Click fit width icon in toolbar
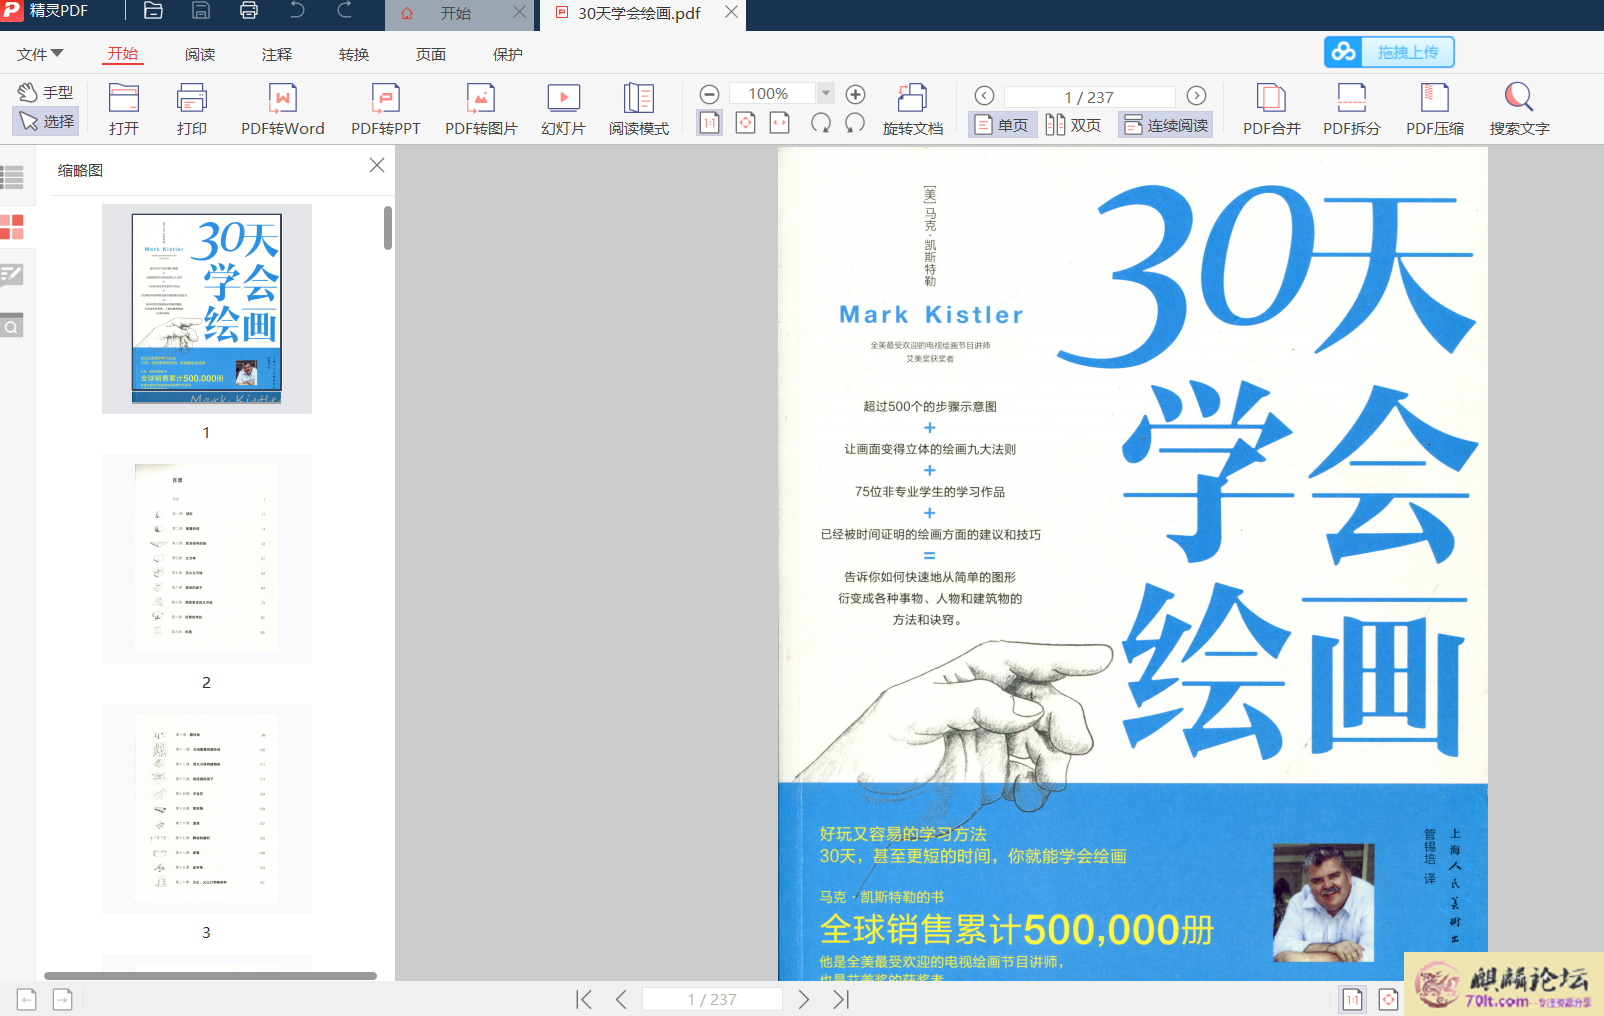Image resolution: width=1604 pixels, height=1016 pixels. click(780, 123)
